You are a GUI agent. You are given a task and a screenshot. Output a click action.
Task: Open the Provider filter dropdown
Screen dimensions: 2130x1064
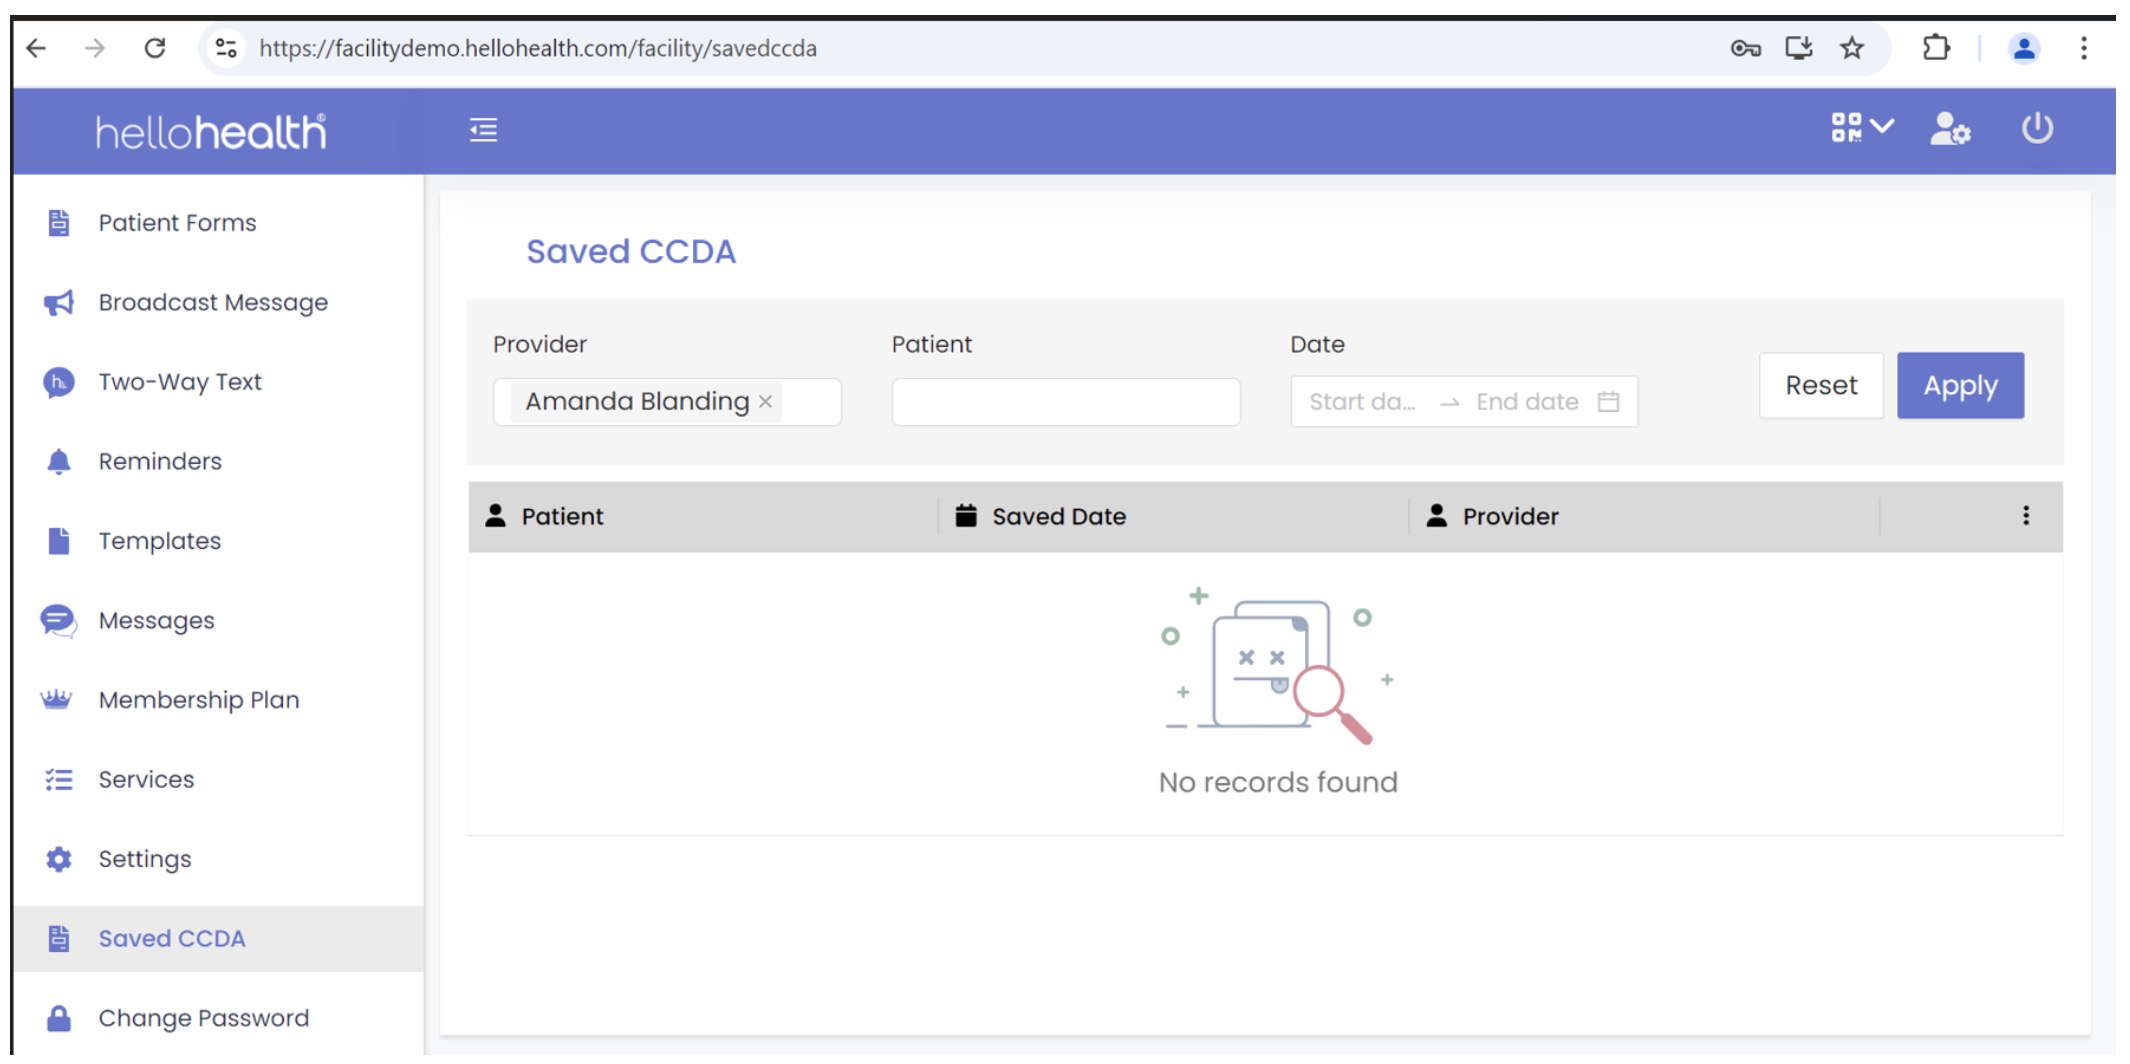pos(808,402)
